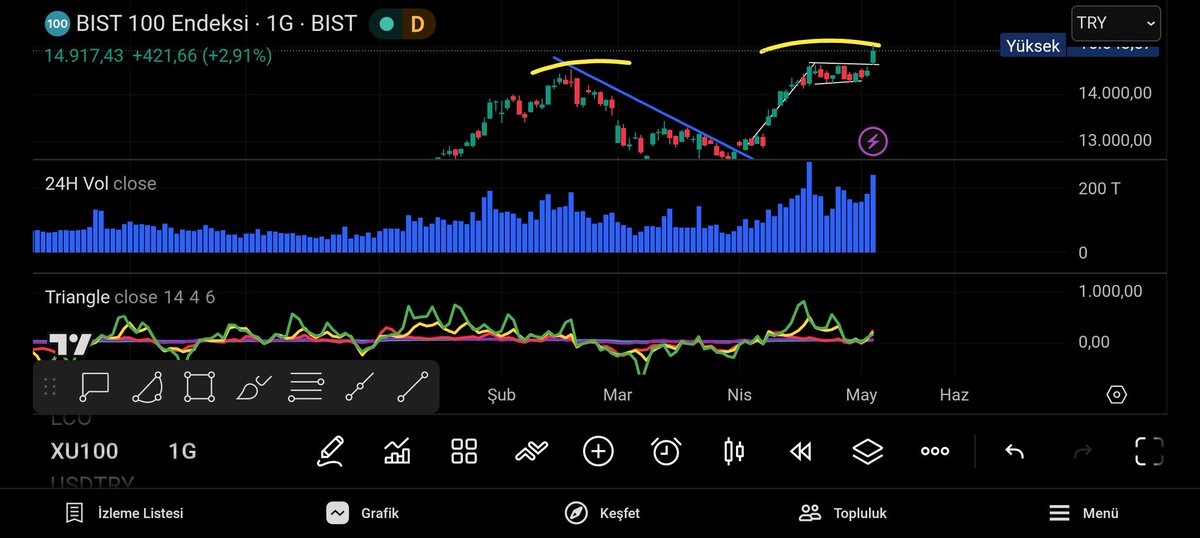Select the brush drawing tool

pos(253,386)
